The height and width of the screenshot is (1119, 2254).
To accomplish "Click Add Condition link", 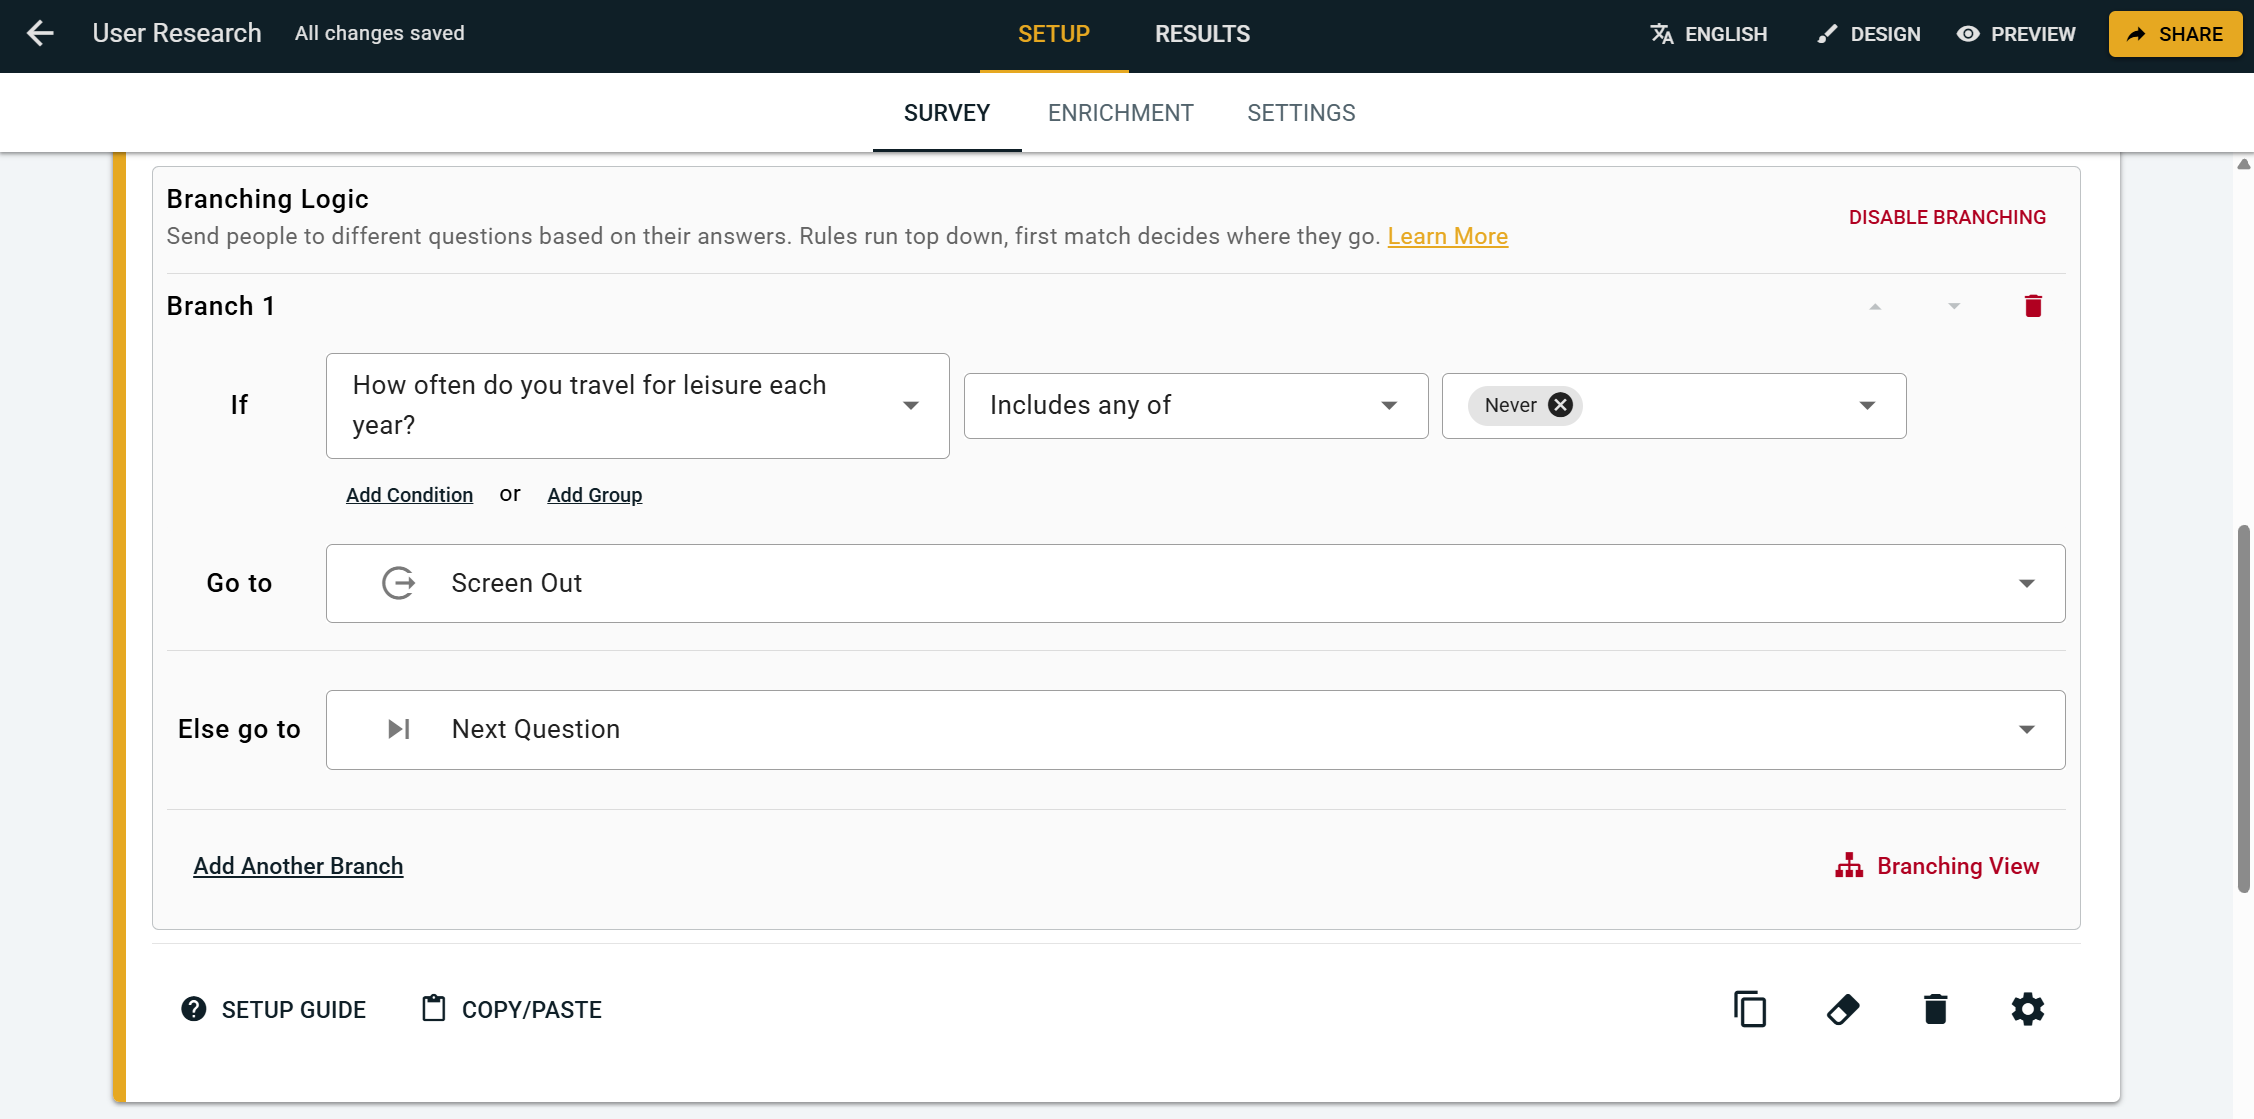I will [x=409, y=495].
